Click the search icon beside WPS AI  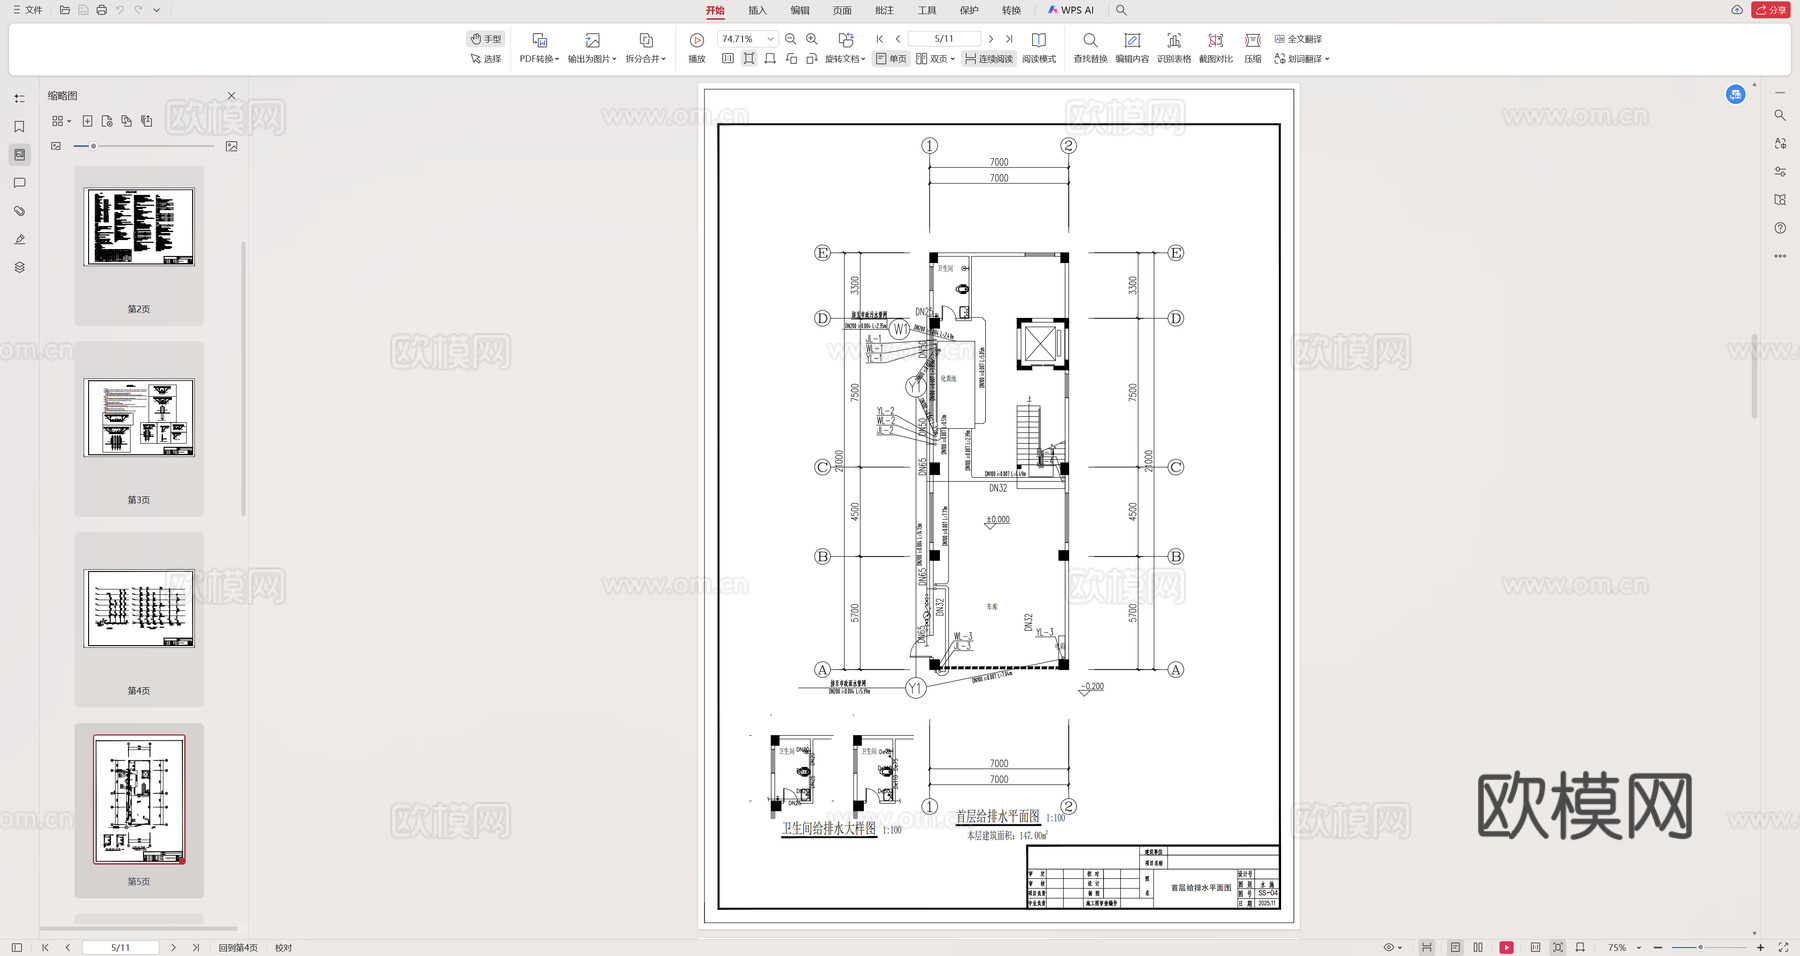click(1121, 10)
